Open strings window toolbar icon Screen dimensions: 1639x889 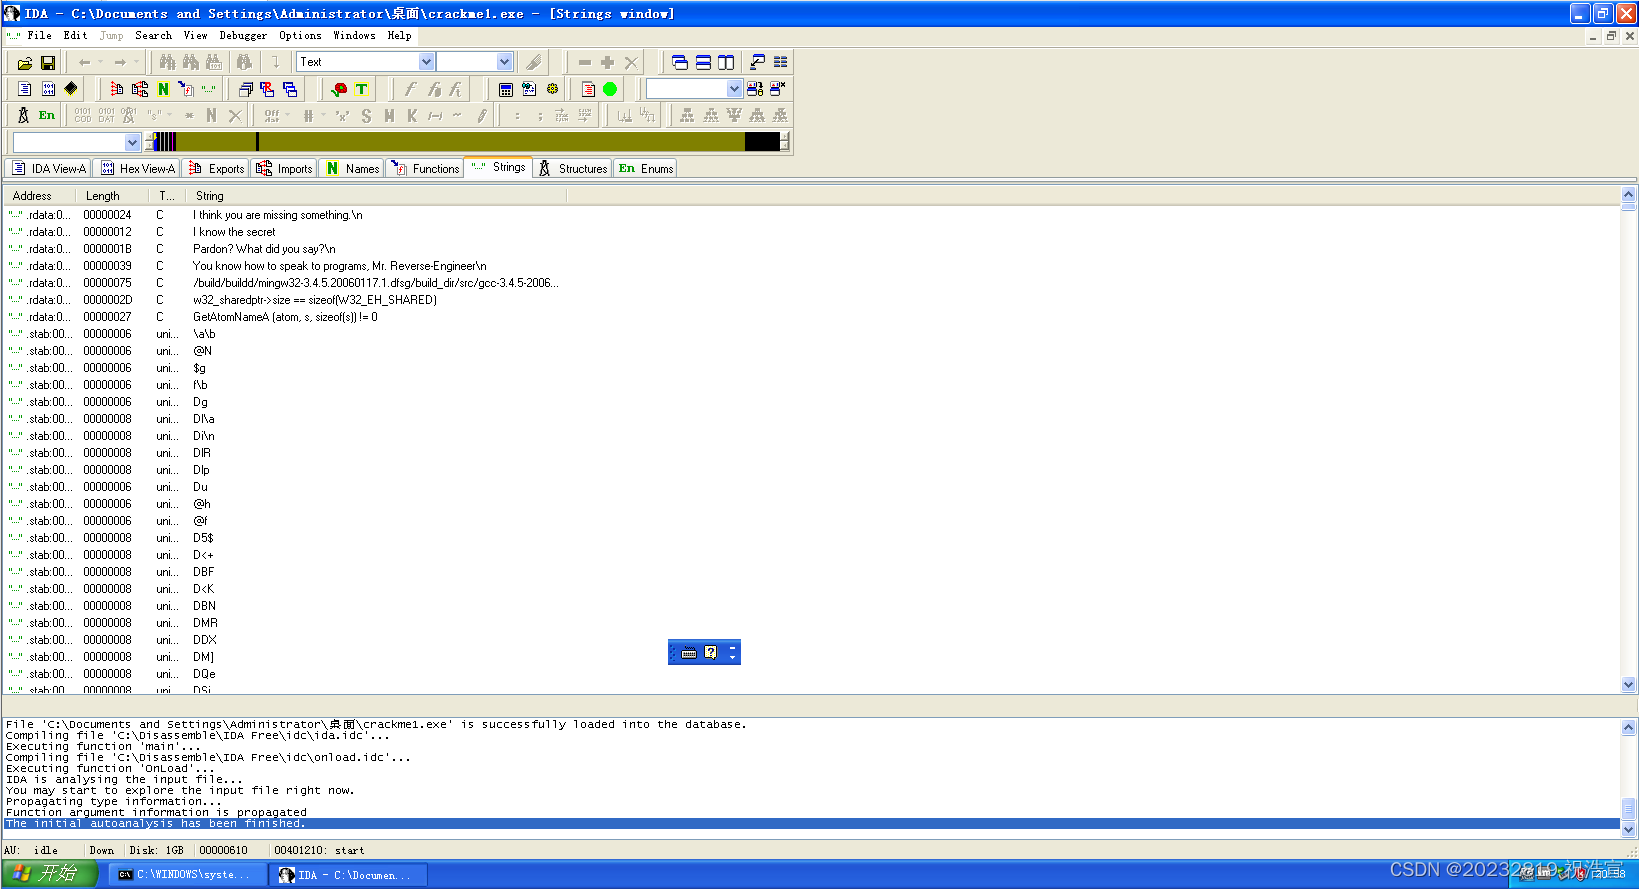pyautogui.click(x=209, y=89)
